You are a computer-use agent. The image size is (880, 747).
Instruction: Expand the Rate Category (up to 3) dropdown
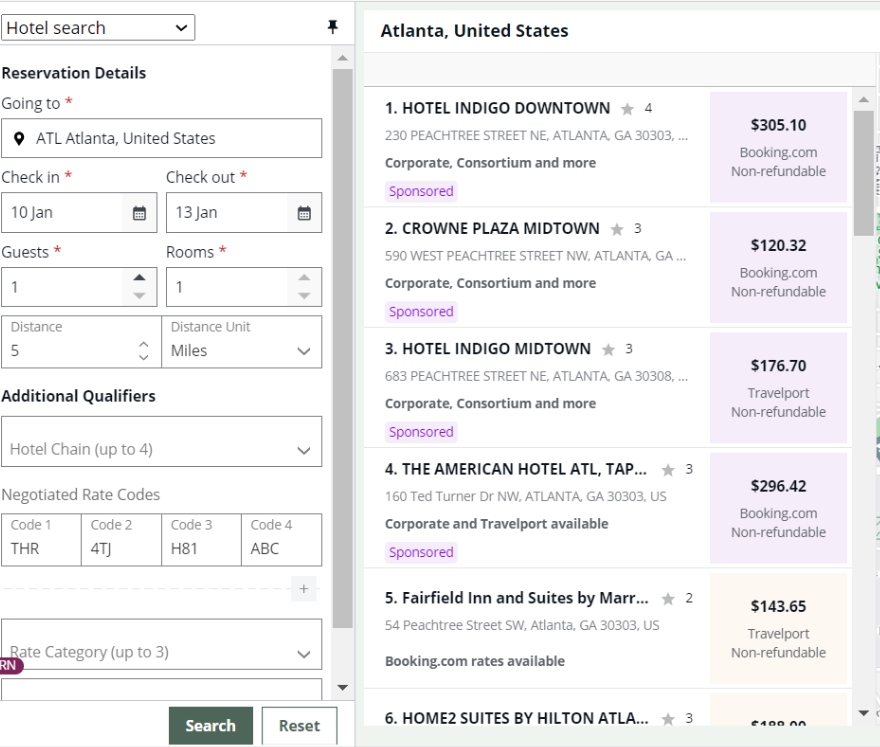tap(162, 644)
